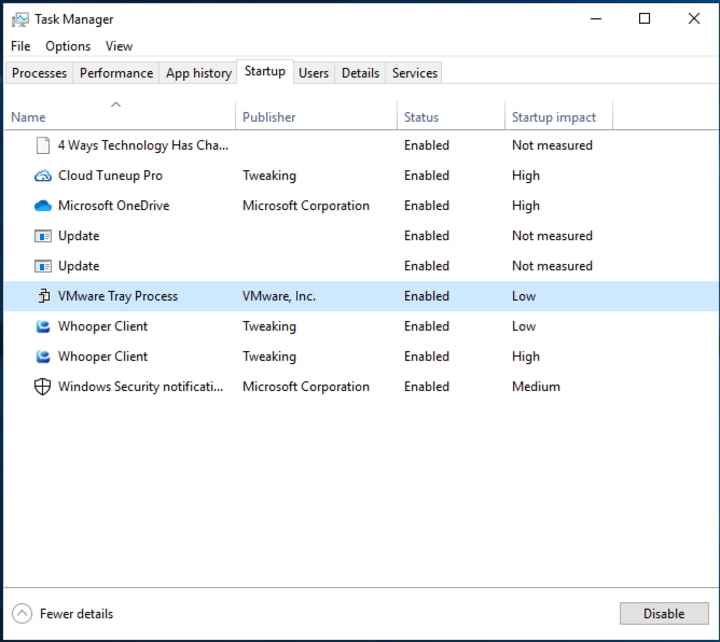The image size is (720, 642).
Task: Click Microsoft Corporation publisher for OneDrive
Action: tap(306, 206)
